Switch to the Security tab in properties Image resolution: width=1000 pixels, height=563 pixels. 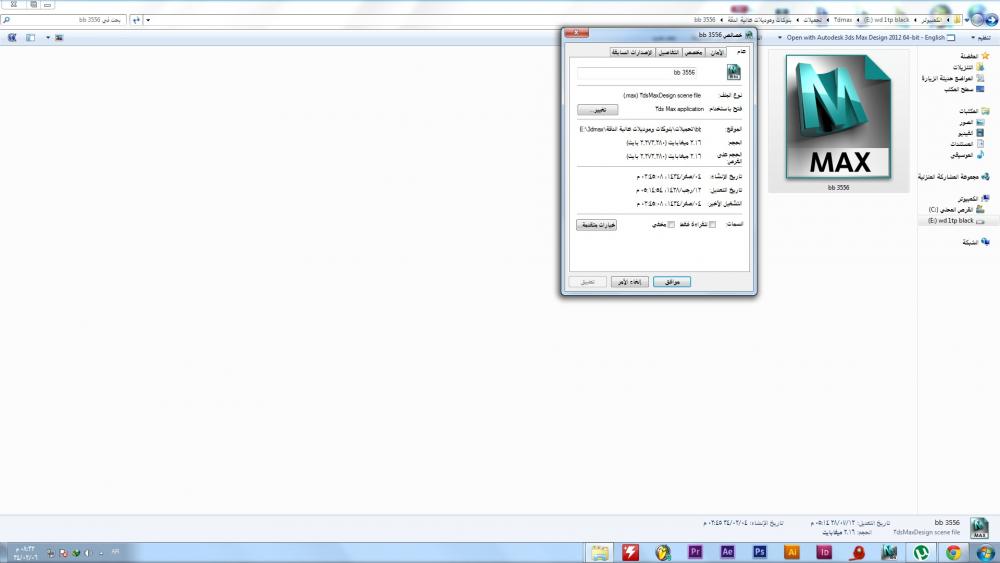click(717, 52)
